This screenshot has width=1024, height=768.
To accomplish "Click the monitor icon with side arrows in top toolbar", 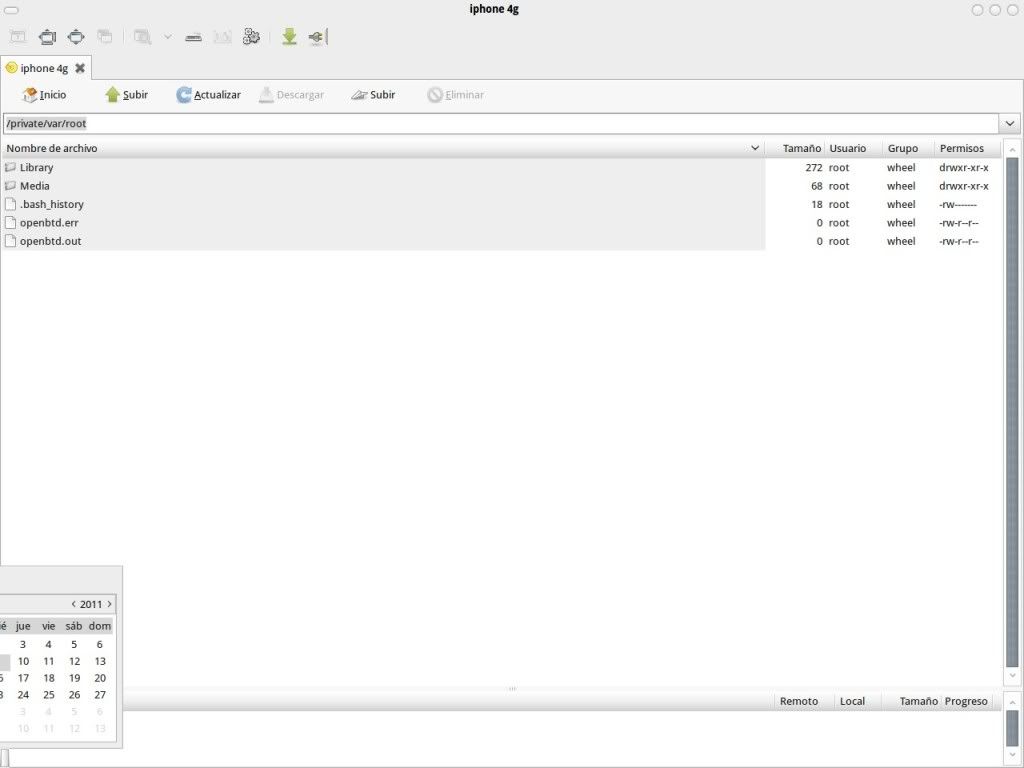I will pyautogui.click(x=48, y=37).
